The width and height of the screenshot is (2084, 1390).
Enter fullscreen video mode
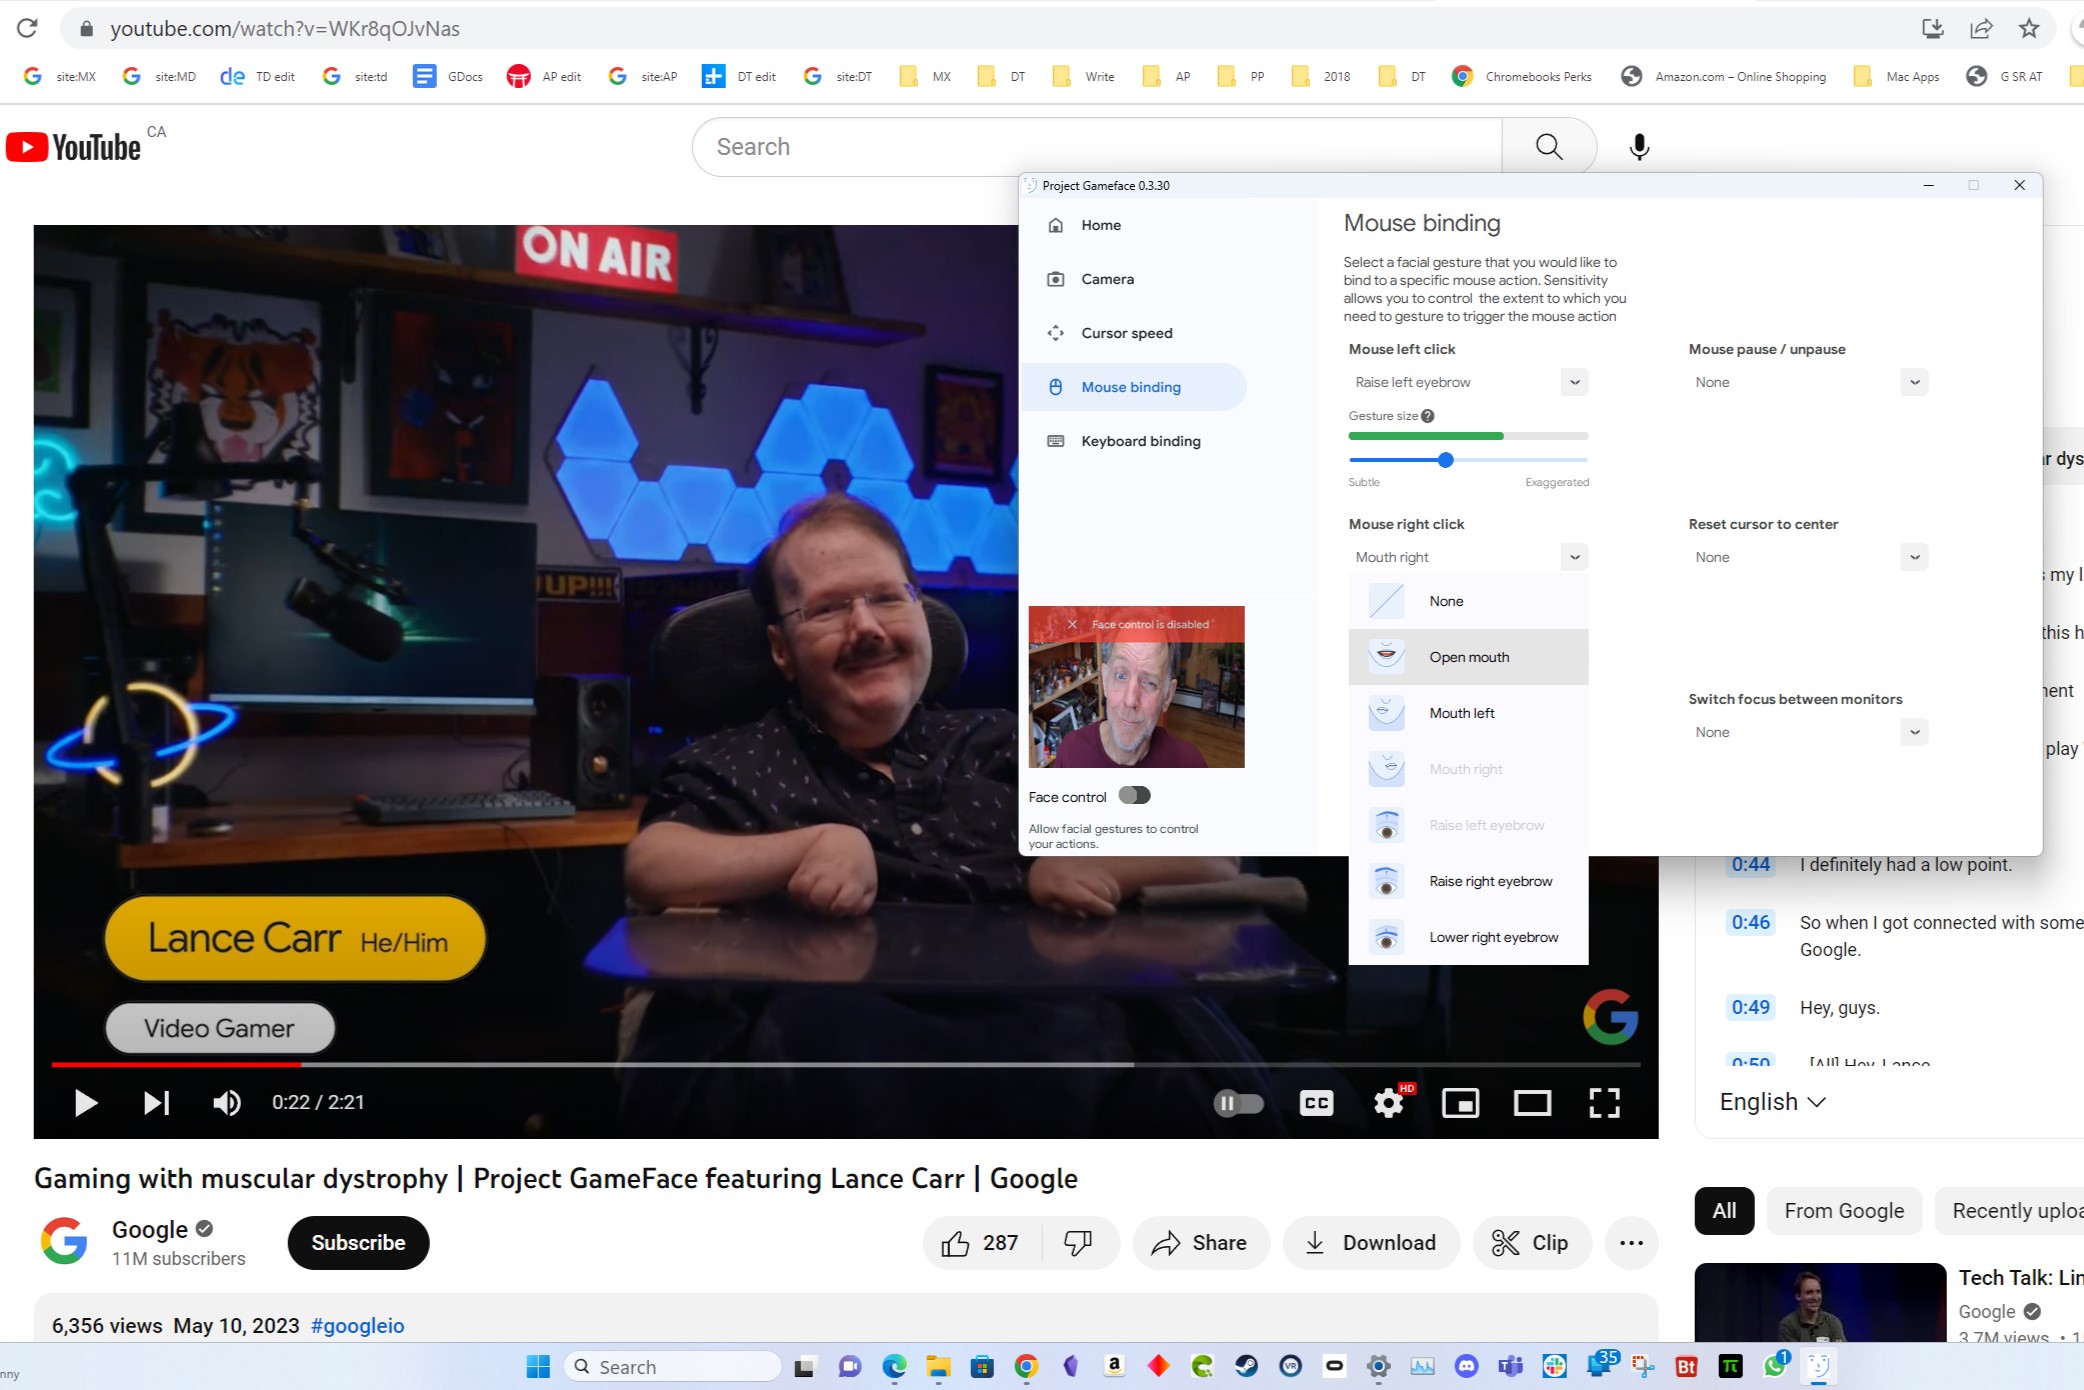(x=1604, y=1103)
